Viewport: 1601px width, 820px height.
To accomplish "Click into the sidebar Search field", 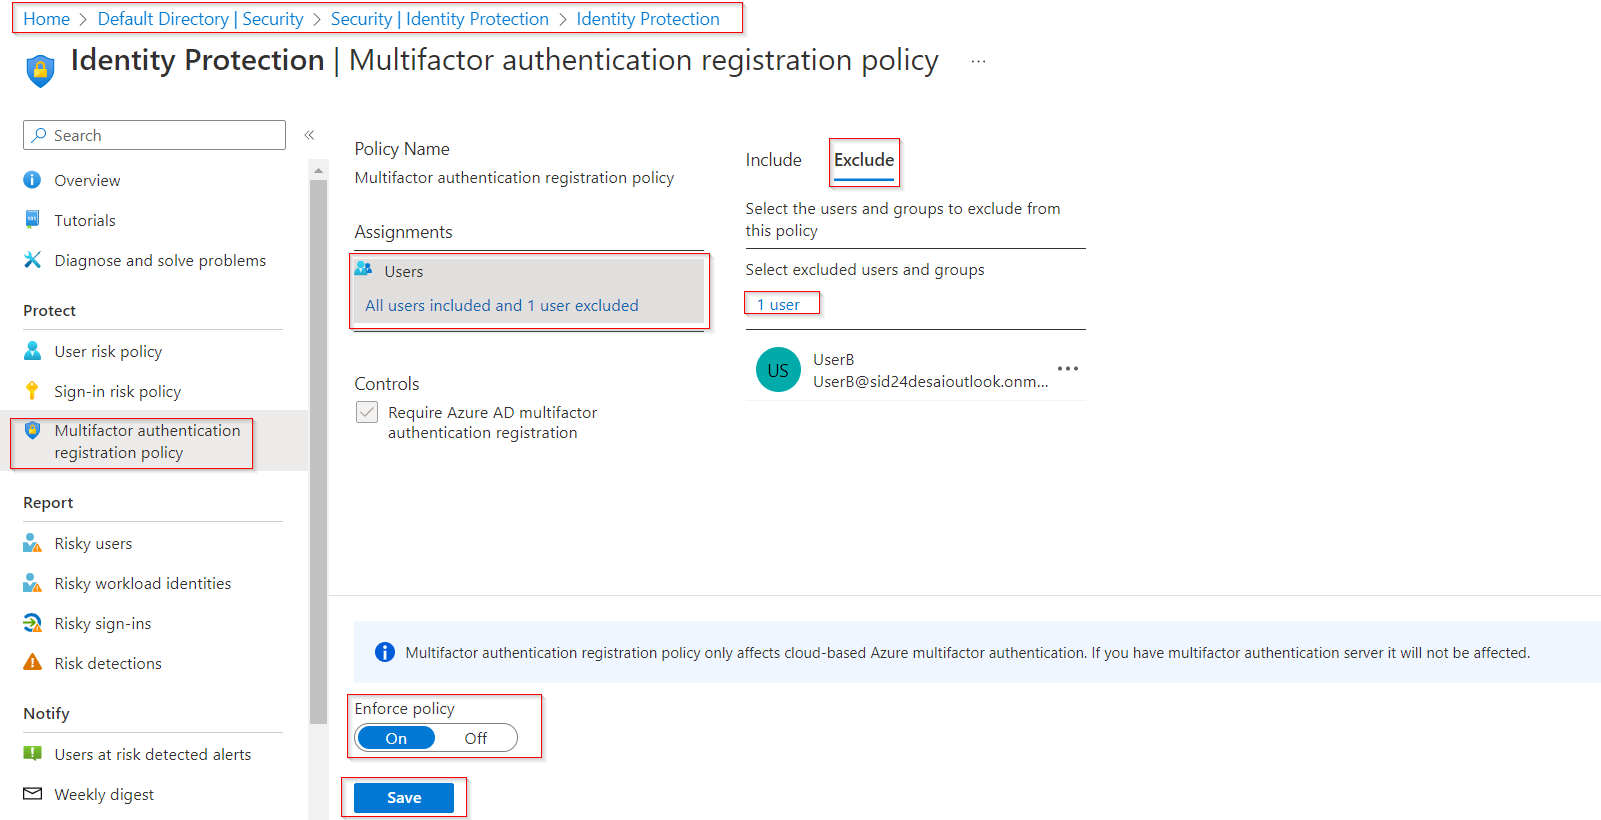I will (154, 135).
